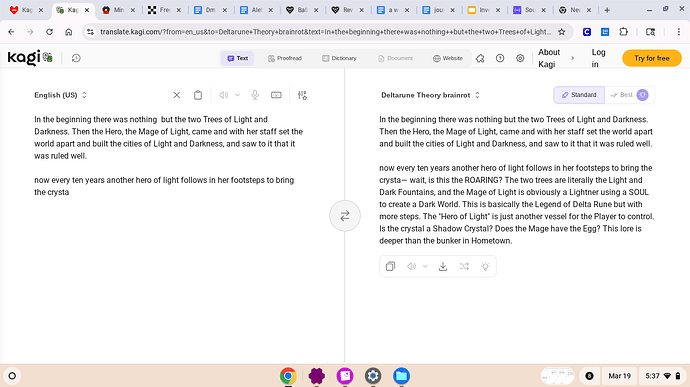Screen dimensions: 690x387
Task: Expand translated audio options chevron
Action: [x=425, y=266]
